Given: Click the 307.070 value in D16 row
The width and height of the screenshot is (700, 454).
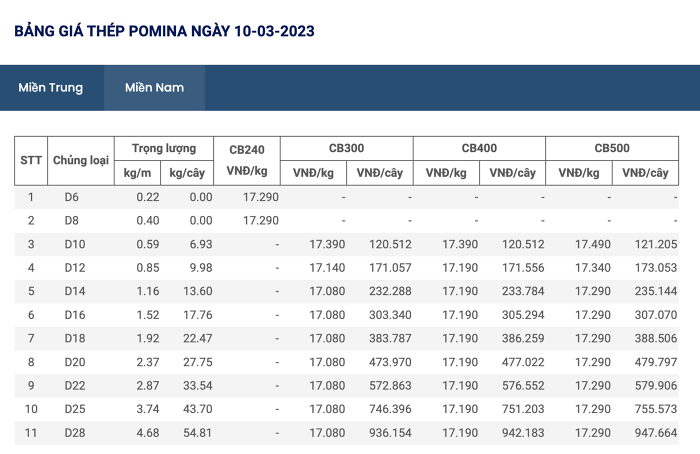Looking at the screenshot, I should [x=656, y=315].
